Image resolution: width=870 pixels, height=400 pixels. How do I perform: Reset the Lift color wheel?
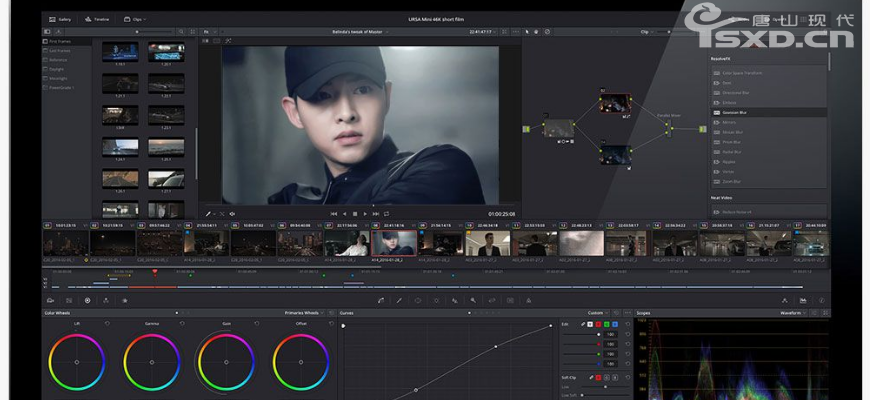coord(107,324)
